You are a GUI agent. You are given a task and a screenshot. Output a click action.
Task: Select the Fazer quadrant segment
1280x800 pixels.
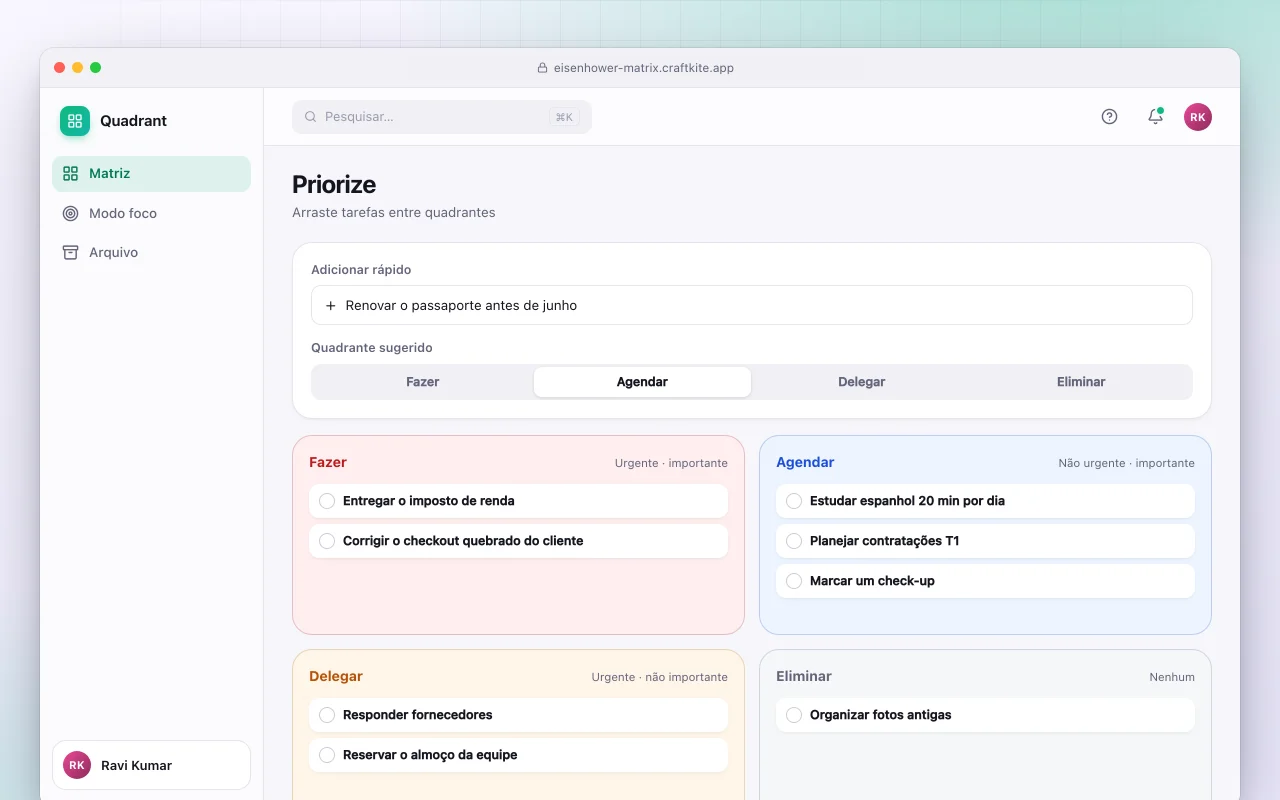(423, 382)
